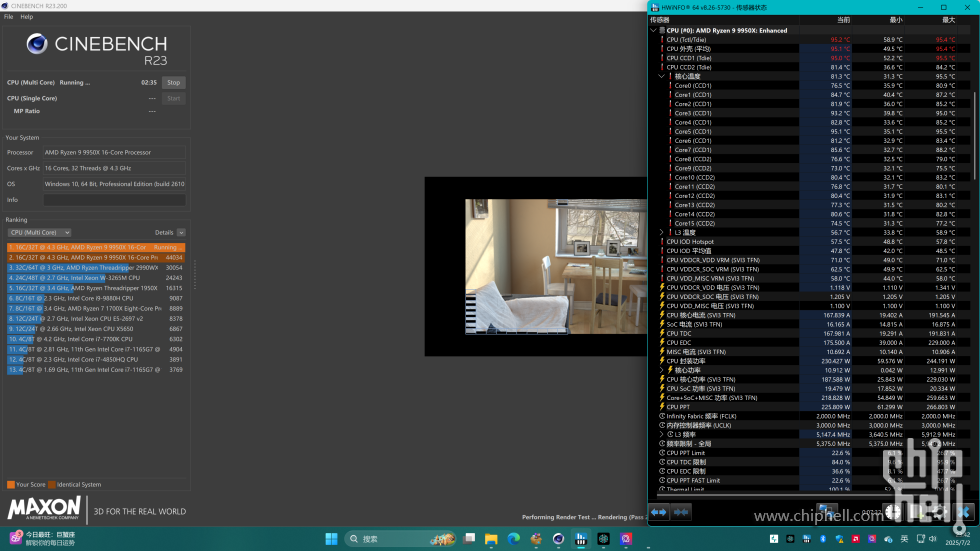The width and height of the screenshot is (980, 551).
Task: Select ranking row with score 44034
Action: coord(96,257)
